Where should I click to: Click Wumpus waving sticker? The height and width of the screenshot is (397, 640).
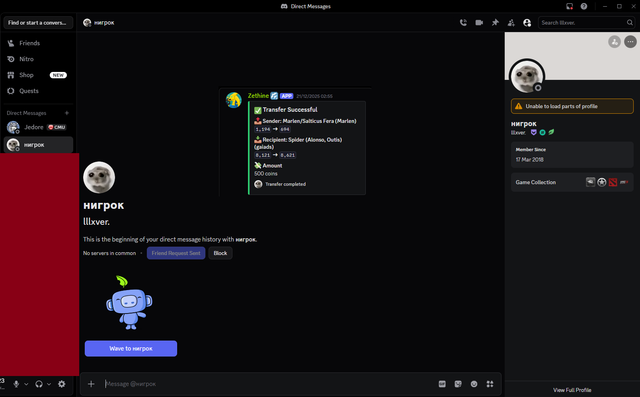coord(129,302)
